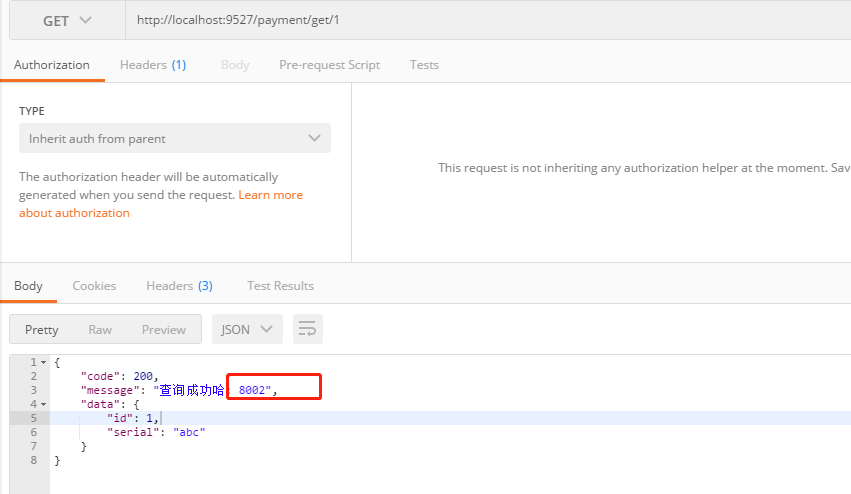Open the GET method dropdown
Image resolution: width=851 pixels, height=494 pixels.
point(67,21)
